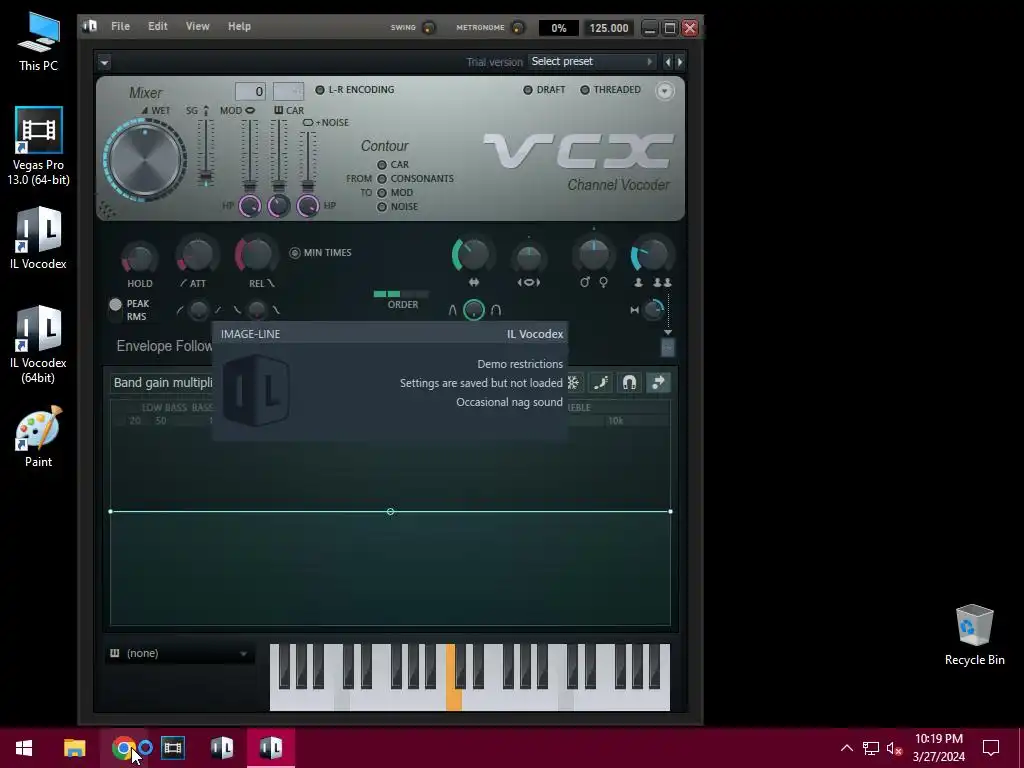Open the Recycle Bin on desktop
1024x768 pixels.
[974, 635]
